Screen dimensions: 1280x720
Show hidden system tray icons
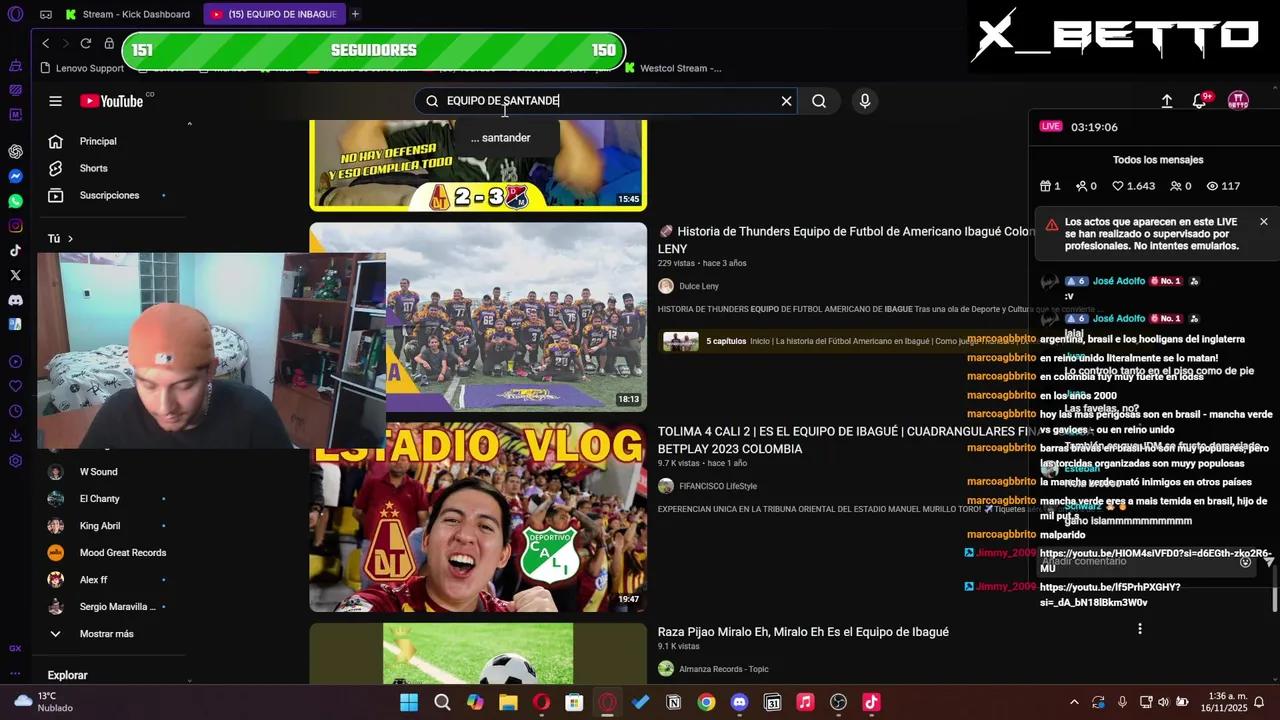[x=1074, y=702]
